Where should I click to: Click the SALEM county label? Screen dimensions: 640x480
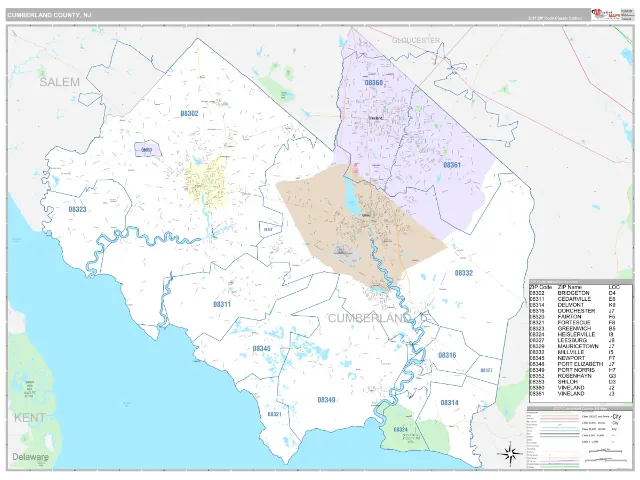click(x=60, y=82)
